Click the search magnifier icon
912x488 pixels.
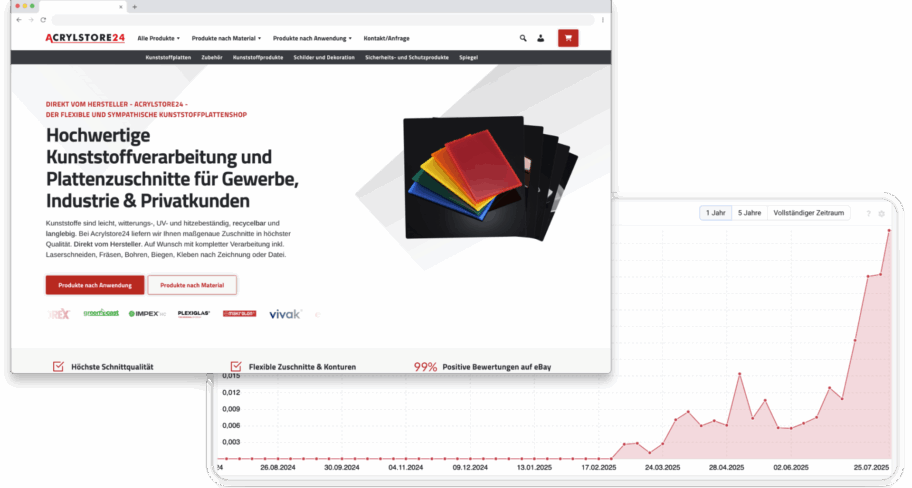coord(523,39)
